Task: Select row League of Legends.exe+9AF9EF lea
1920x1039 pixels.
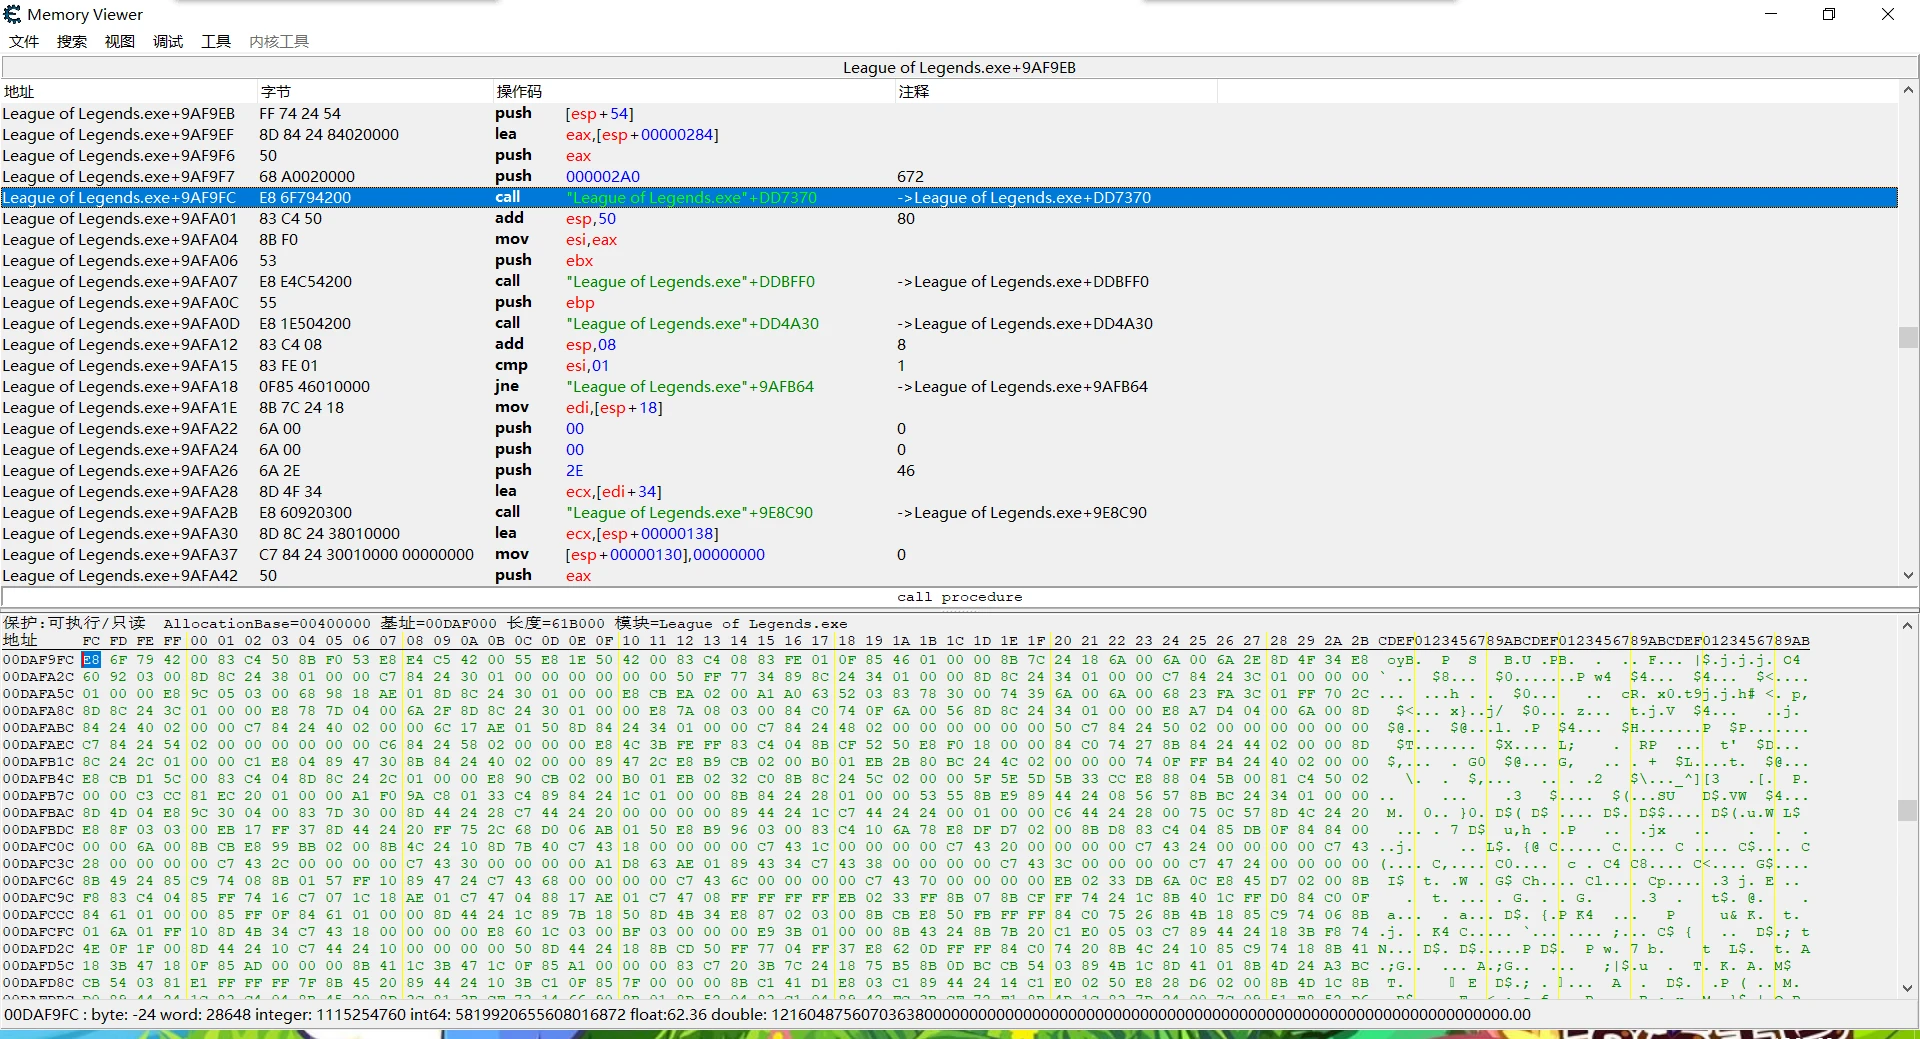Action: [949, 134]
